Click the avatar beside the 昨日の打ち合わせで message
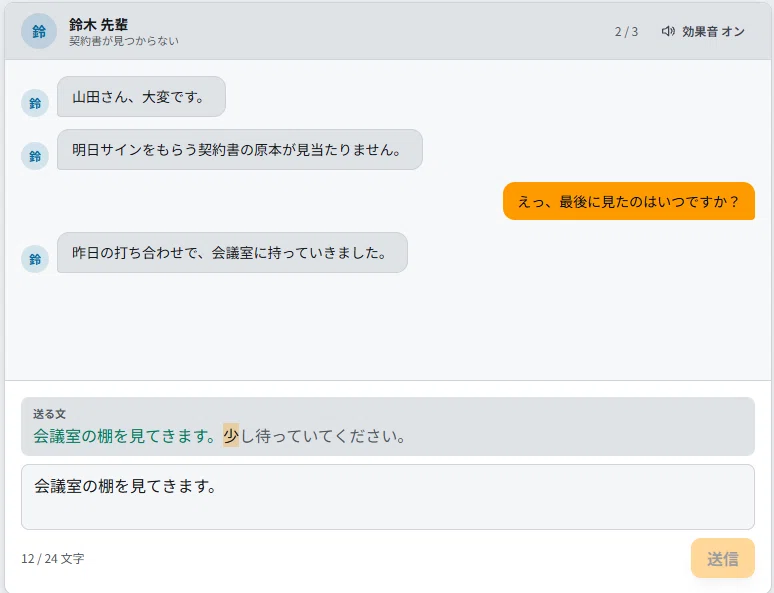The image size is (774, 593). [x=35, y=259]
